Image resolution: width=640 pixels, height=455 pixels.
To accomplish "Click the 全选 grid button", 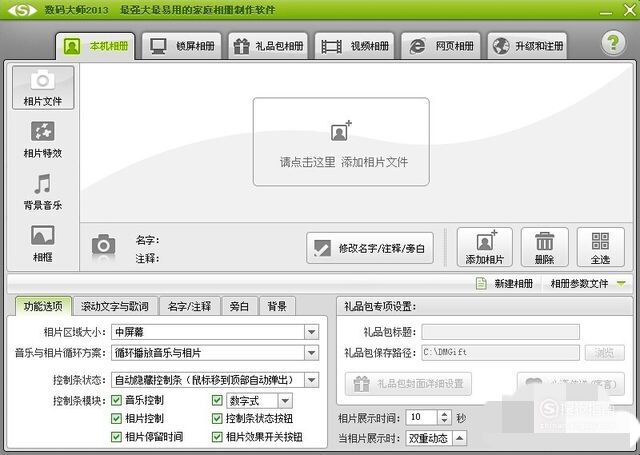I will [600, 247].
